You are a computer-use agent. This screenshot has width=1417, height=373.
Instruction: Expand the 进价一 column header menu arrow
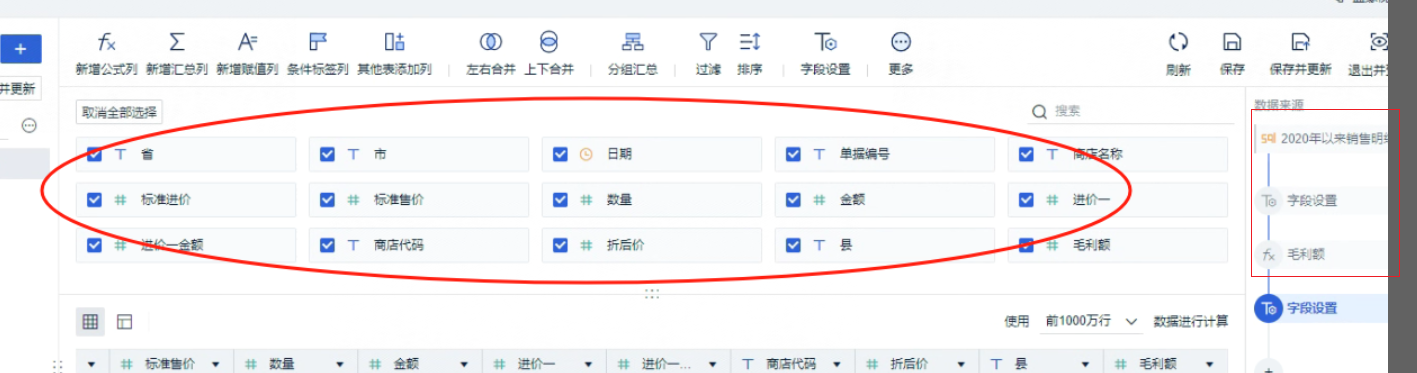coord(588,364)
